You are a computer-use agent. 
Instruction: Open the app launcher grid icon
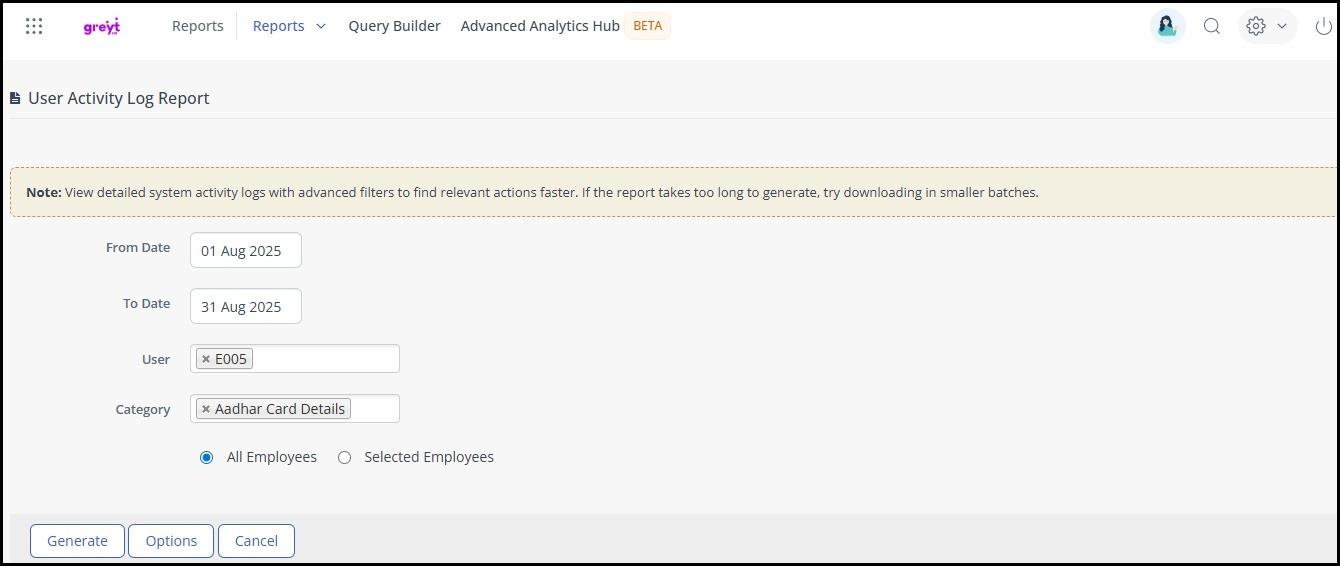pyautogui.click(x=34, y=26)
